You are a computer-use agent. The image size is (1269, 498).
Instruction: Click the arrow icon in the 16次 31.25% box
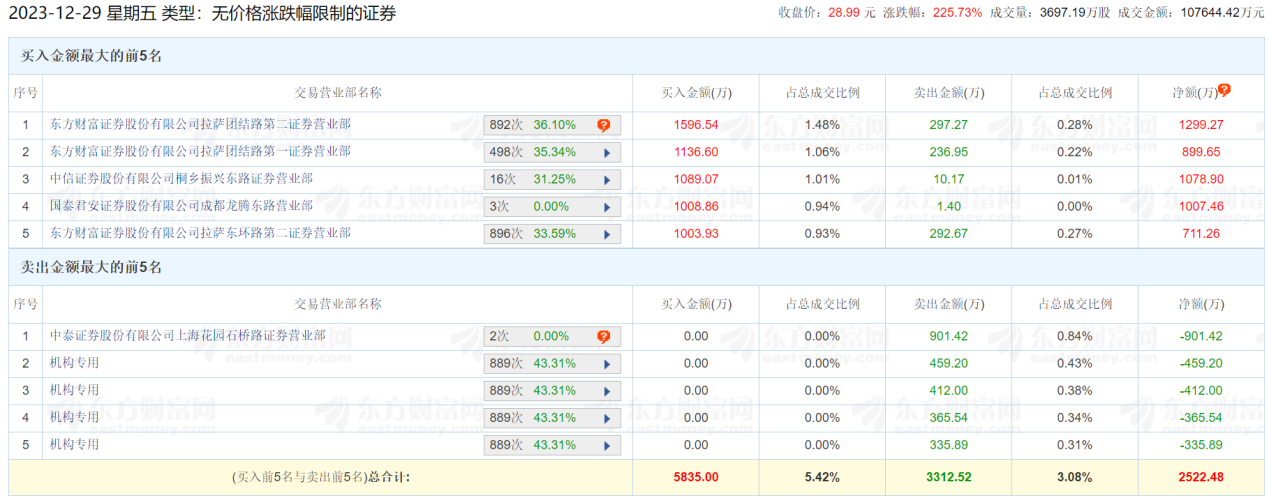coord(606,180)
